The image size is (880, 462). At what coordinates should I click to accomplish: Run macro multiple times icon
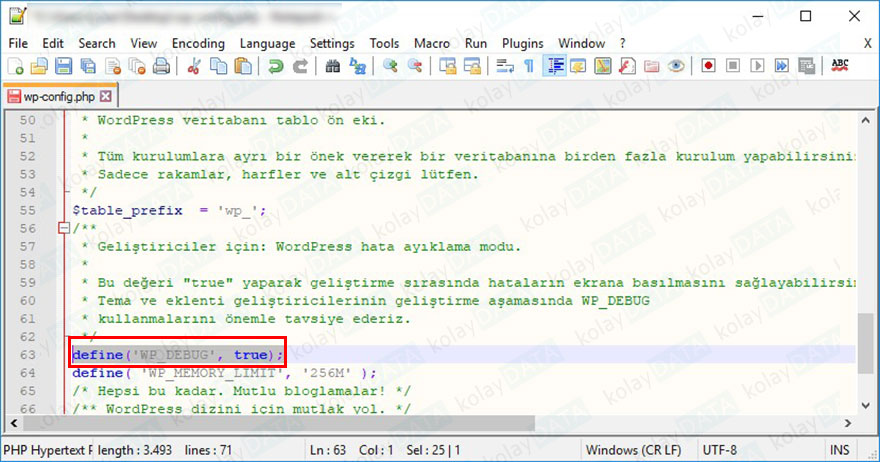click(x=781, y=66)
